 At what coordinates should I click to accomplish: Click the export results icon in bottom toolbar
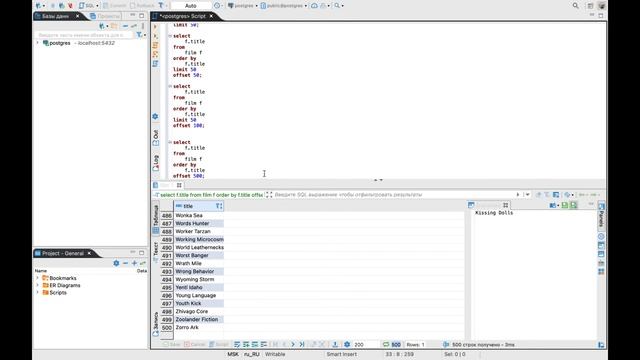[335, 344]
